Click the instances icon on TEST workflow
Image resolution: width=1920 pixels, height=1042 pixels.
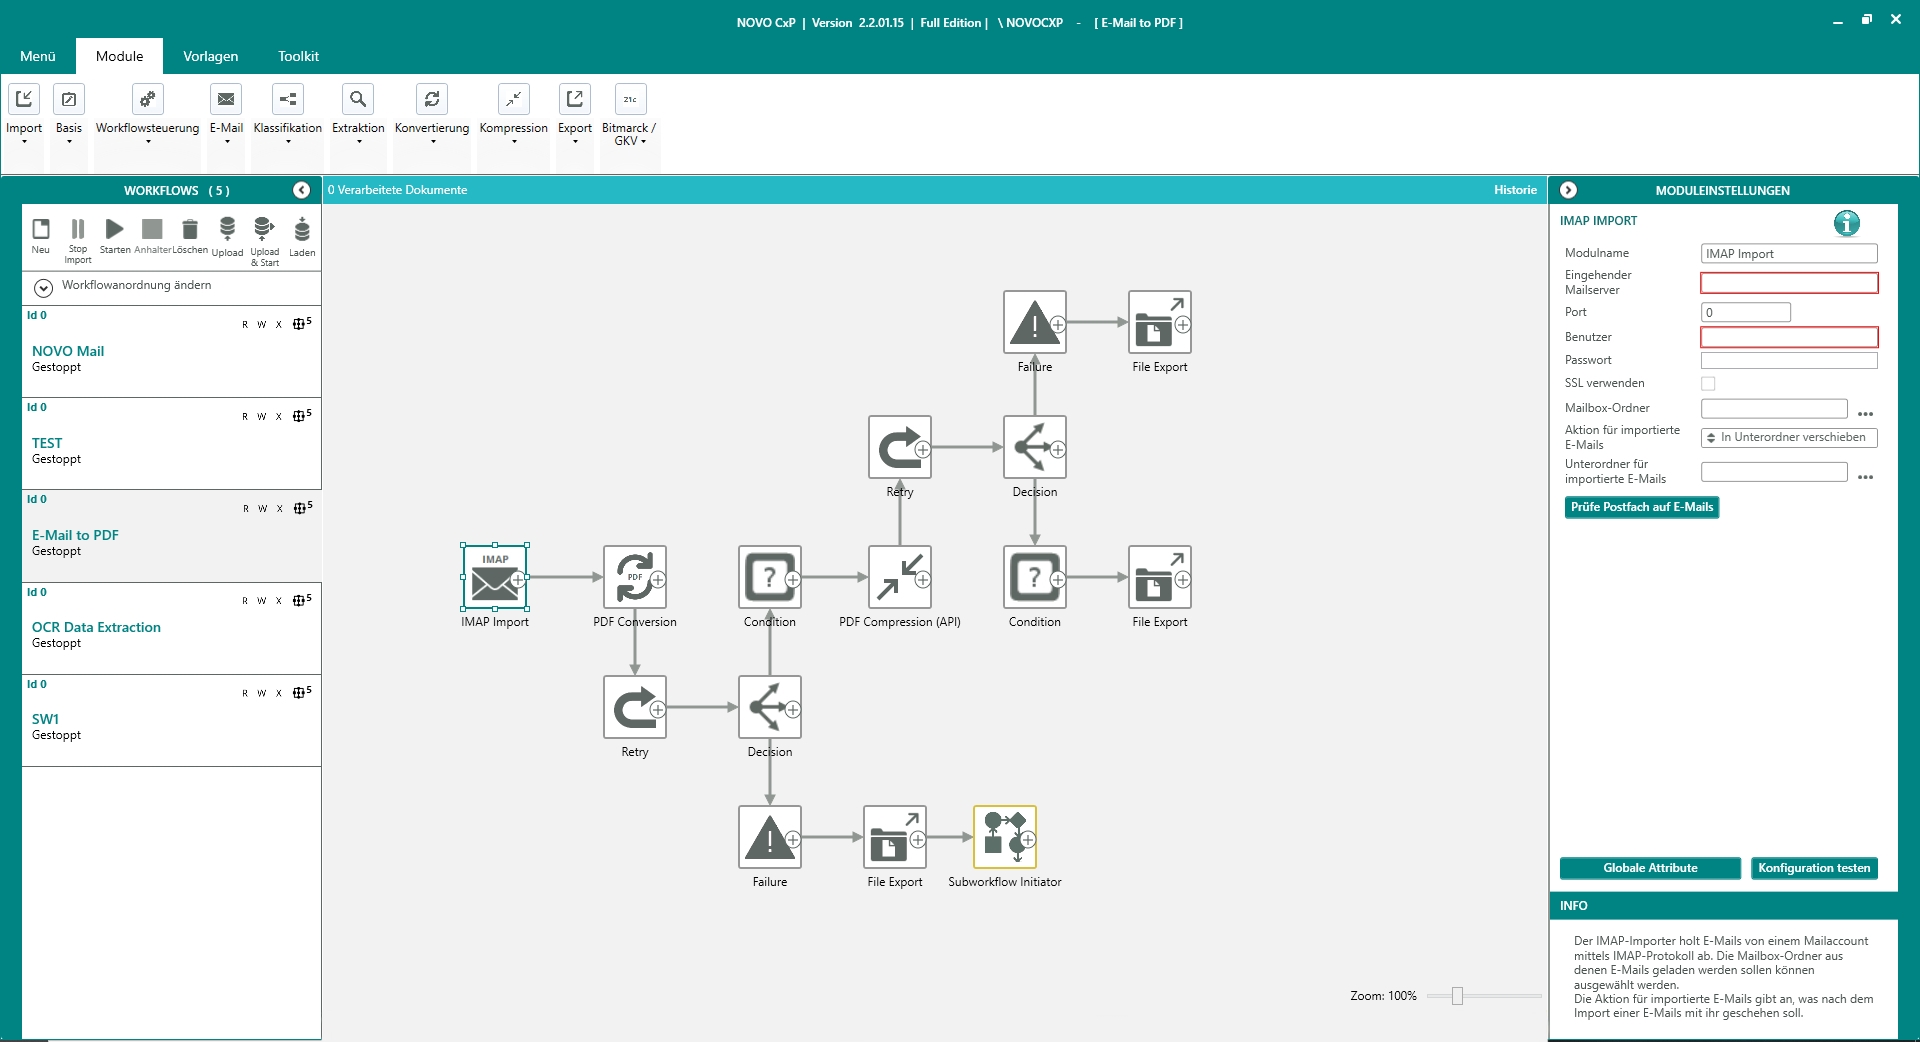(x=302, y=415)
